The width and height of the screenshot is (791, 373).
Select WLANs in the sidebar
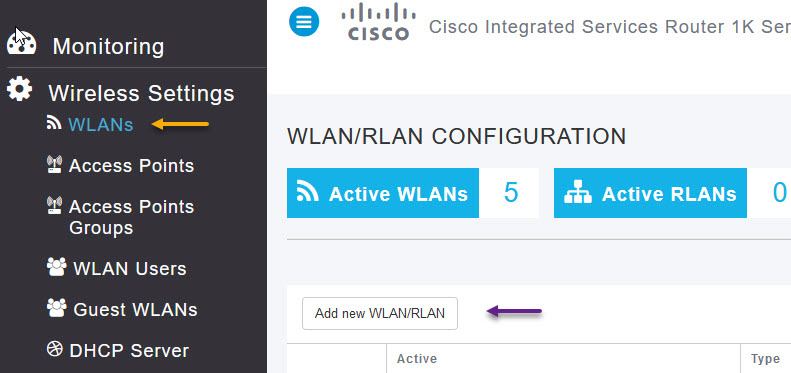pos(101,124)
